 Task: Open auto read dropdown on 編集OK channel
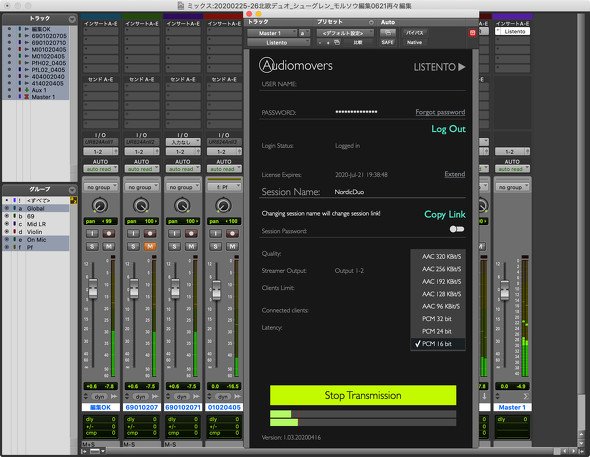point(100,169)
